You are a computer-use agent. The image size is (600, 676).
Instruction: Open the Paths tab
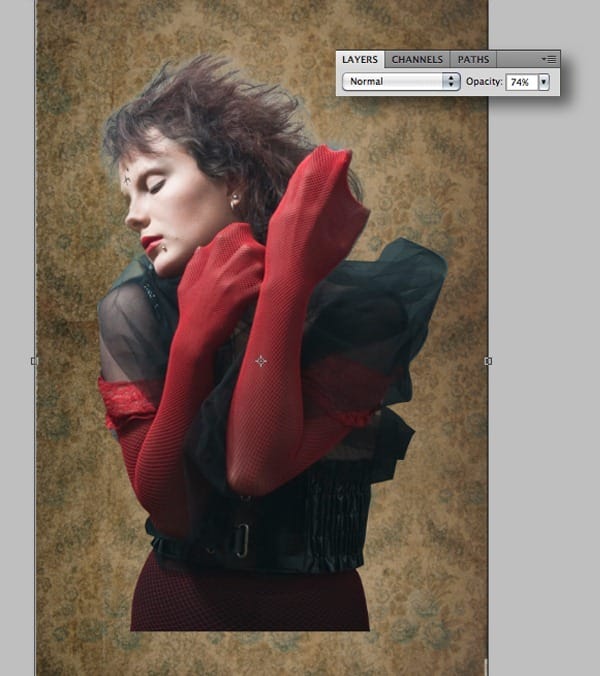pyautogui.click(x=473, y=59)
